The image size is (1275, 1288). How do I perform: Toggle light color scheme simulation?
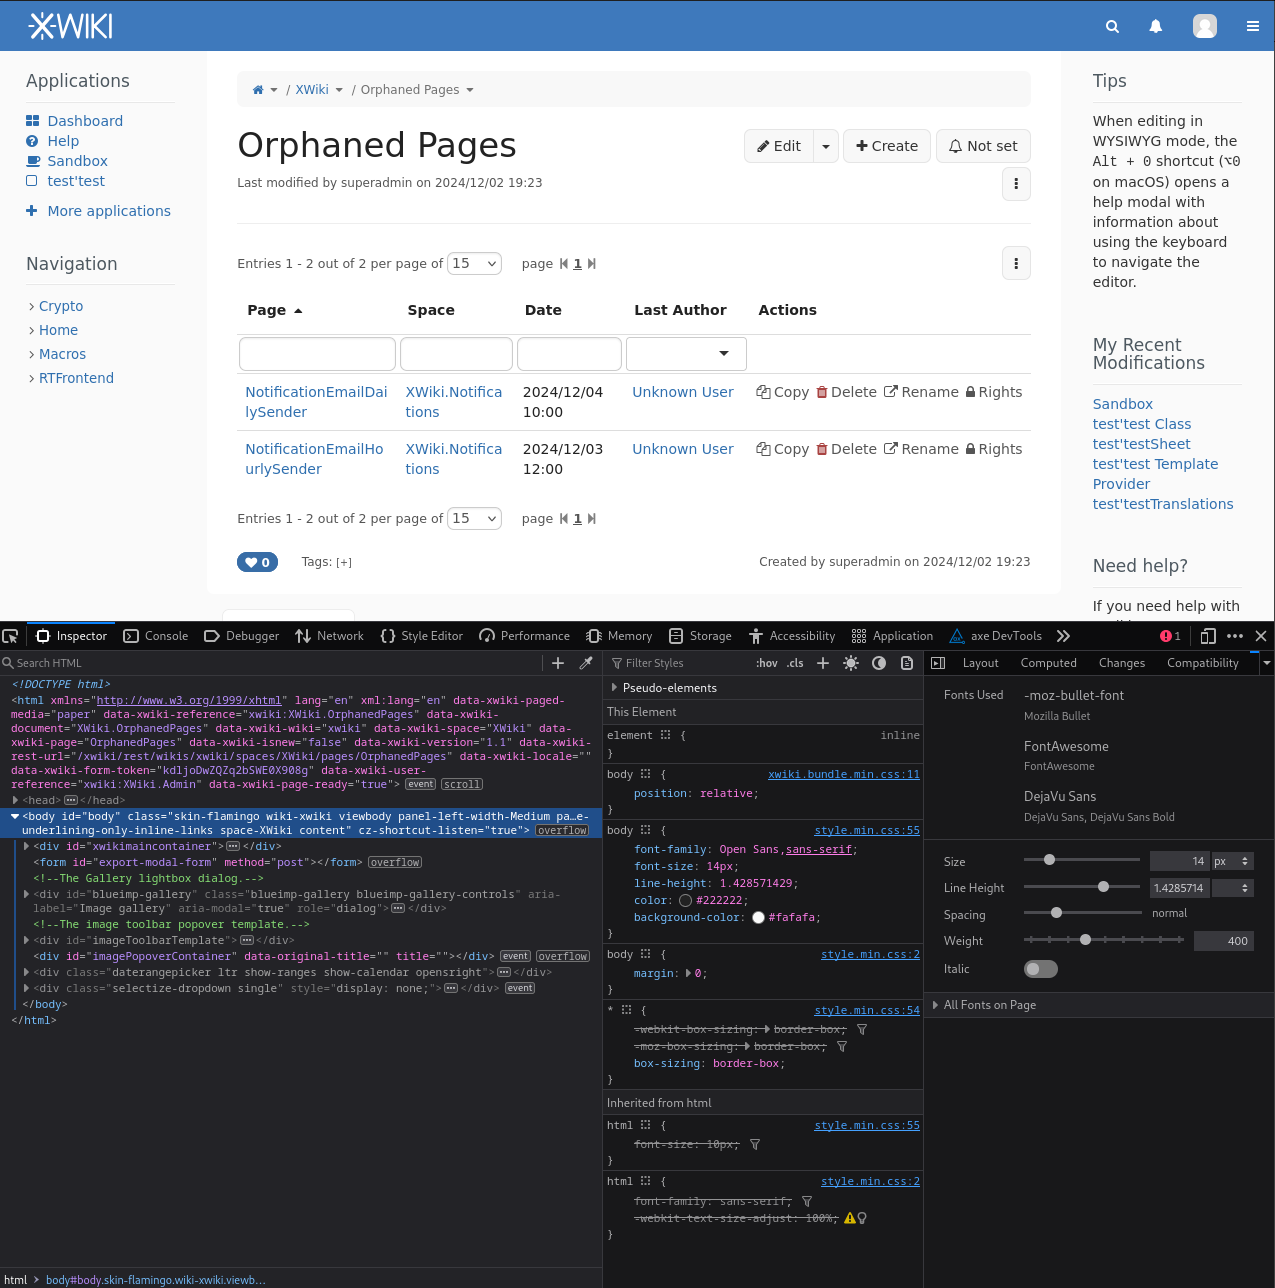click(851, 663)
